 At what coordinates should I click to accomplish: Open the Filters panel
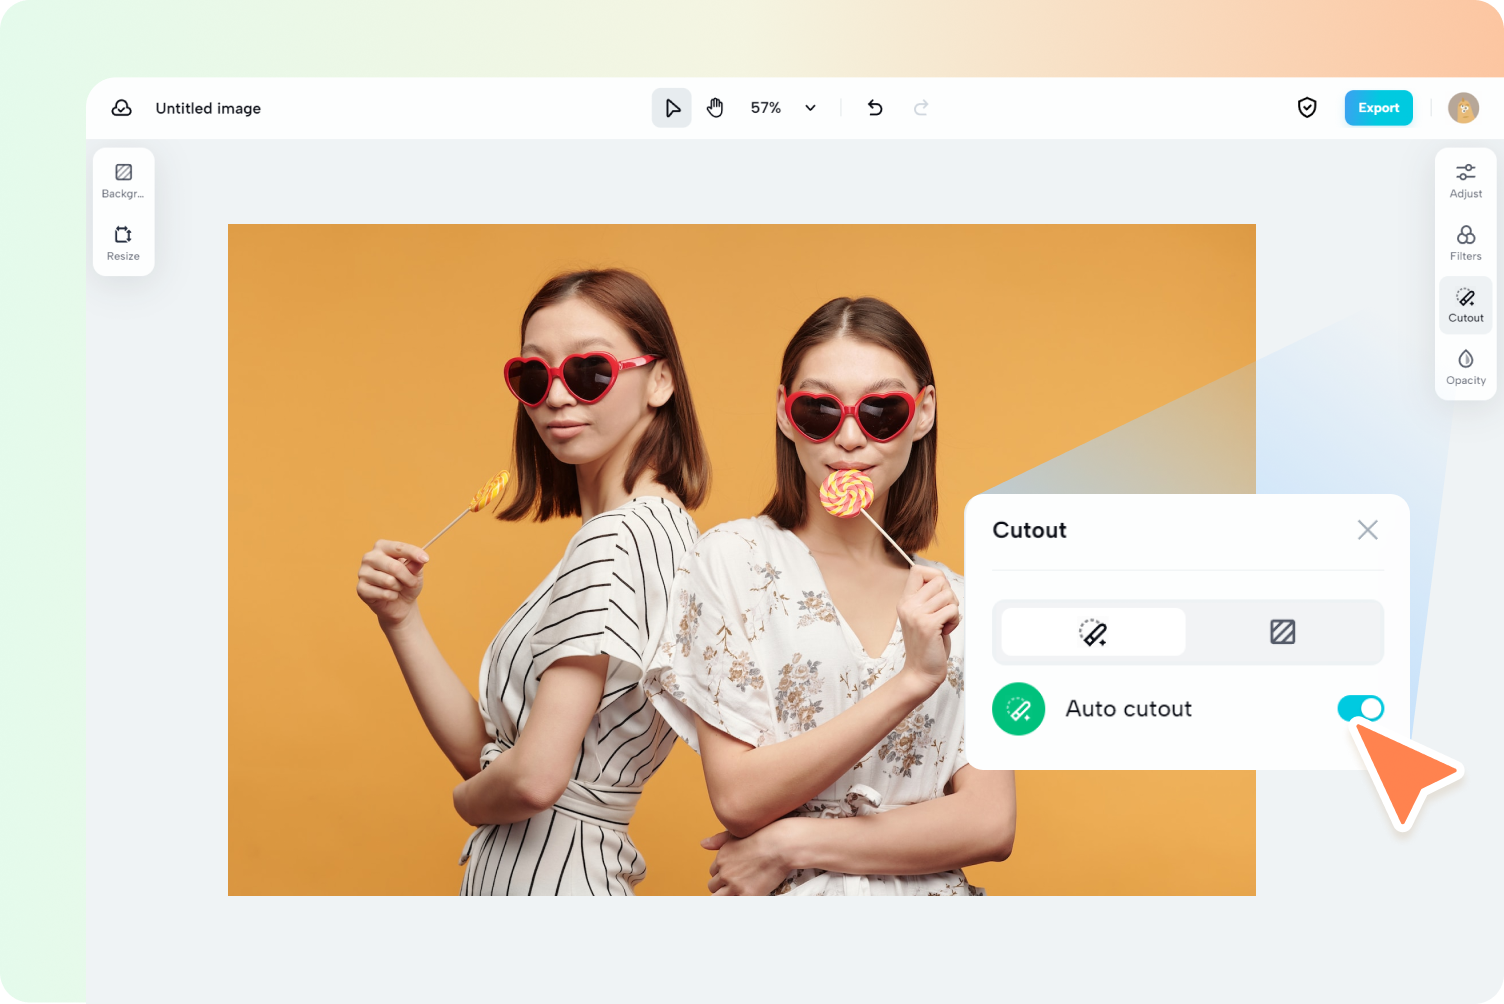[x=1465, y=242]
